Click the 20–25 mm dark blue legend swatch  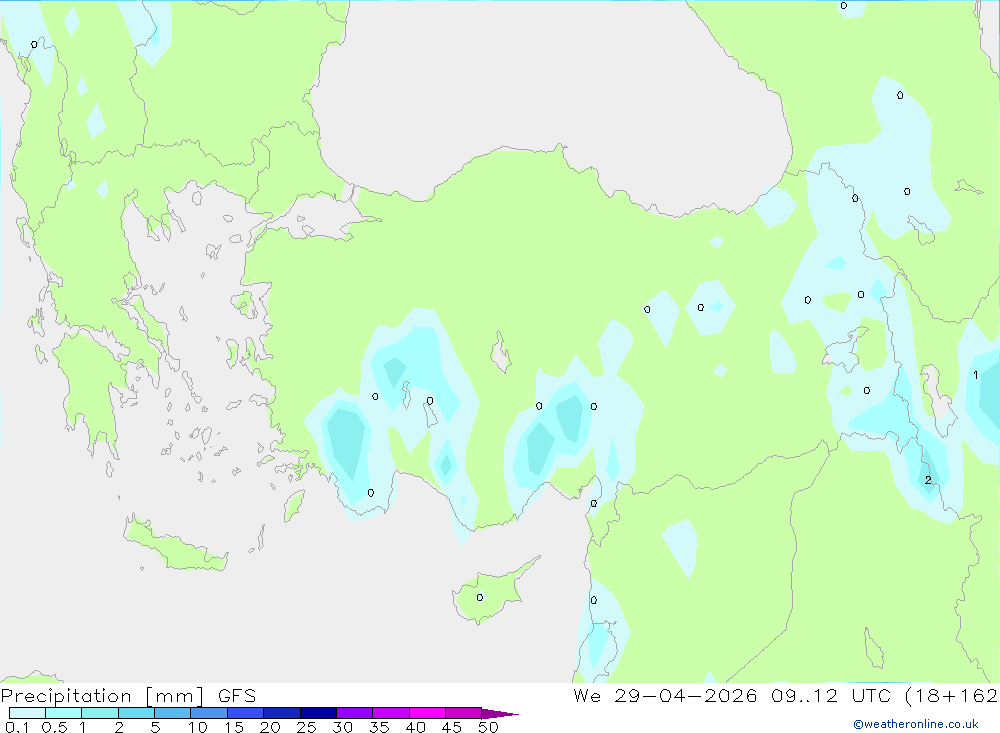(282, 713)
